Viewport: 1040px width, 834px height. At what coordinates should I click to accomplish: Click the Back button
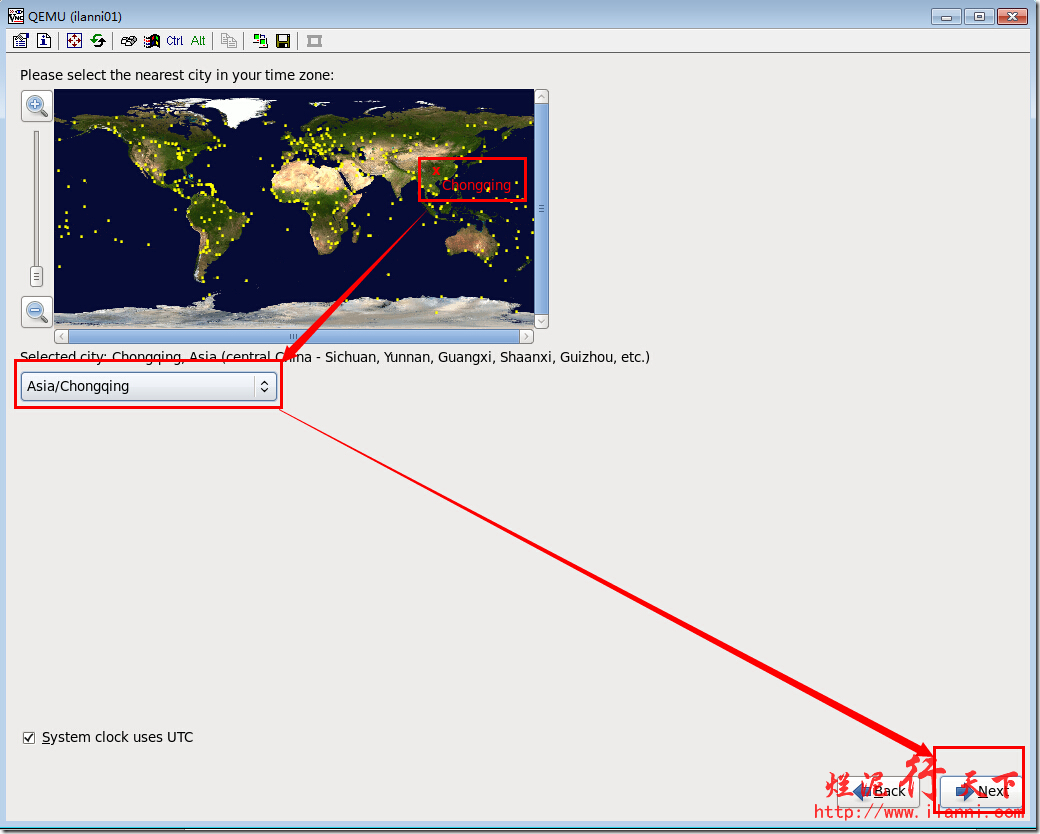point(879,791)
